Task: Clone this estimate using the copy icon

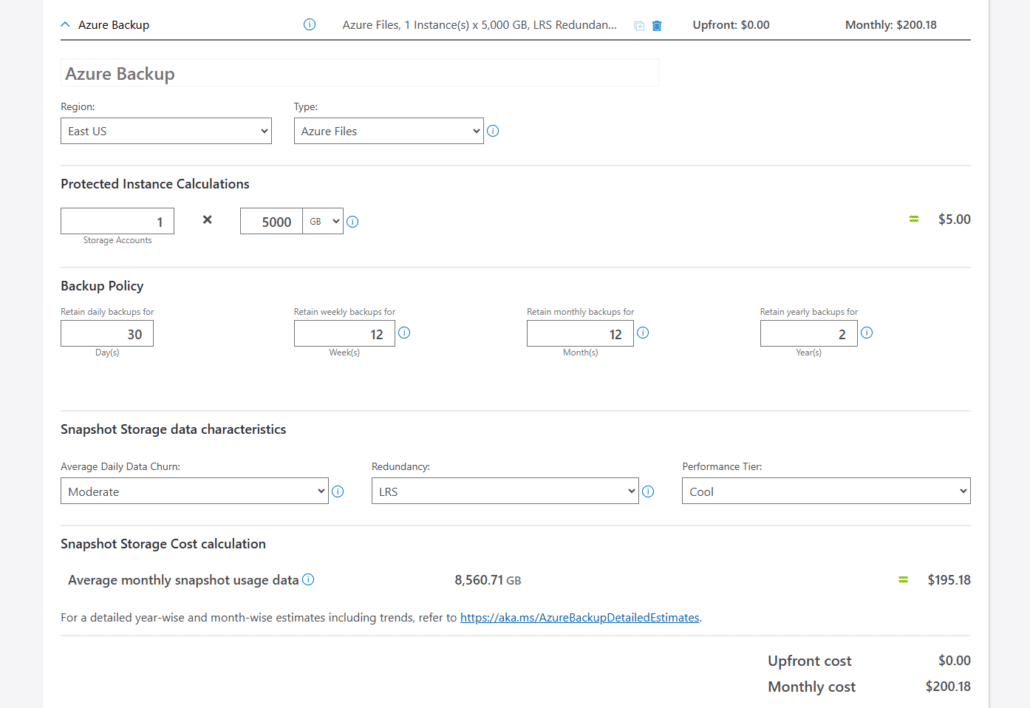Action: pos(637,25)
